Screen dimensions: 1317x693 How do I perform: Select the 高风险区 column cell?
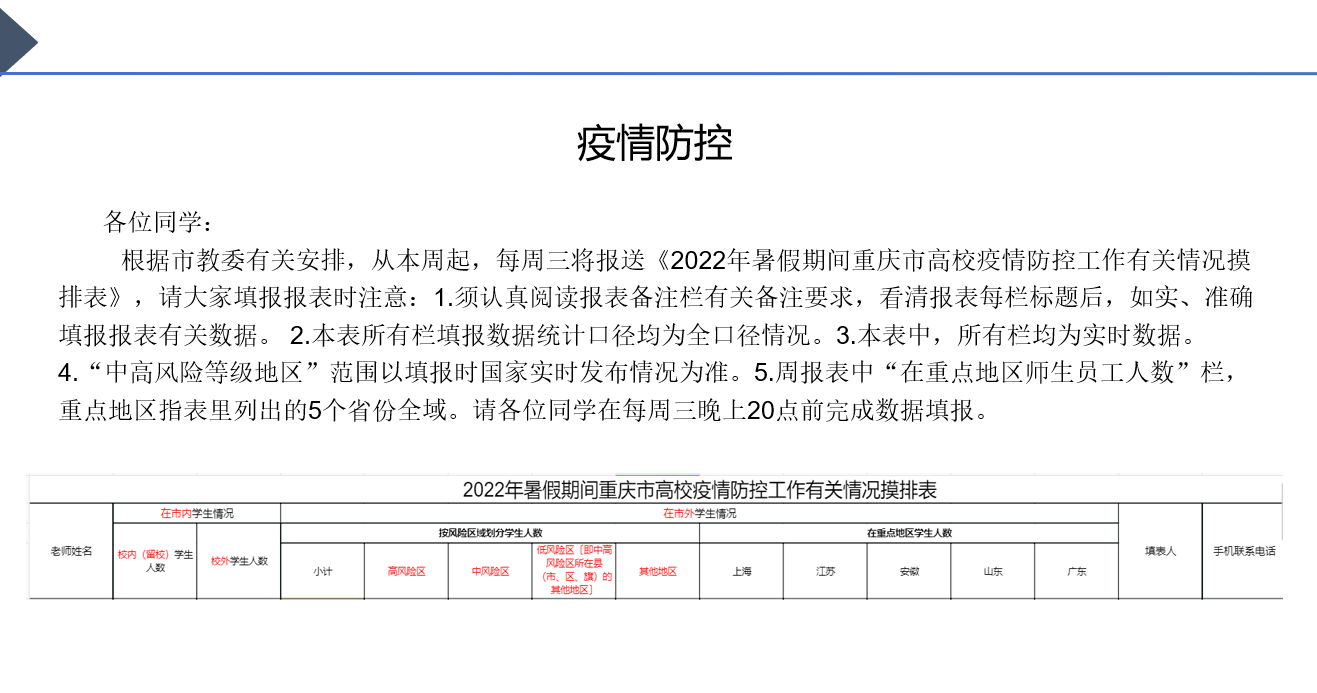pyautogui.click(x=406, y=571)
